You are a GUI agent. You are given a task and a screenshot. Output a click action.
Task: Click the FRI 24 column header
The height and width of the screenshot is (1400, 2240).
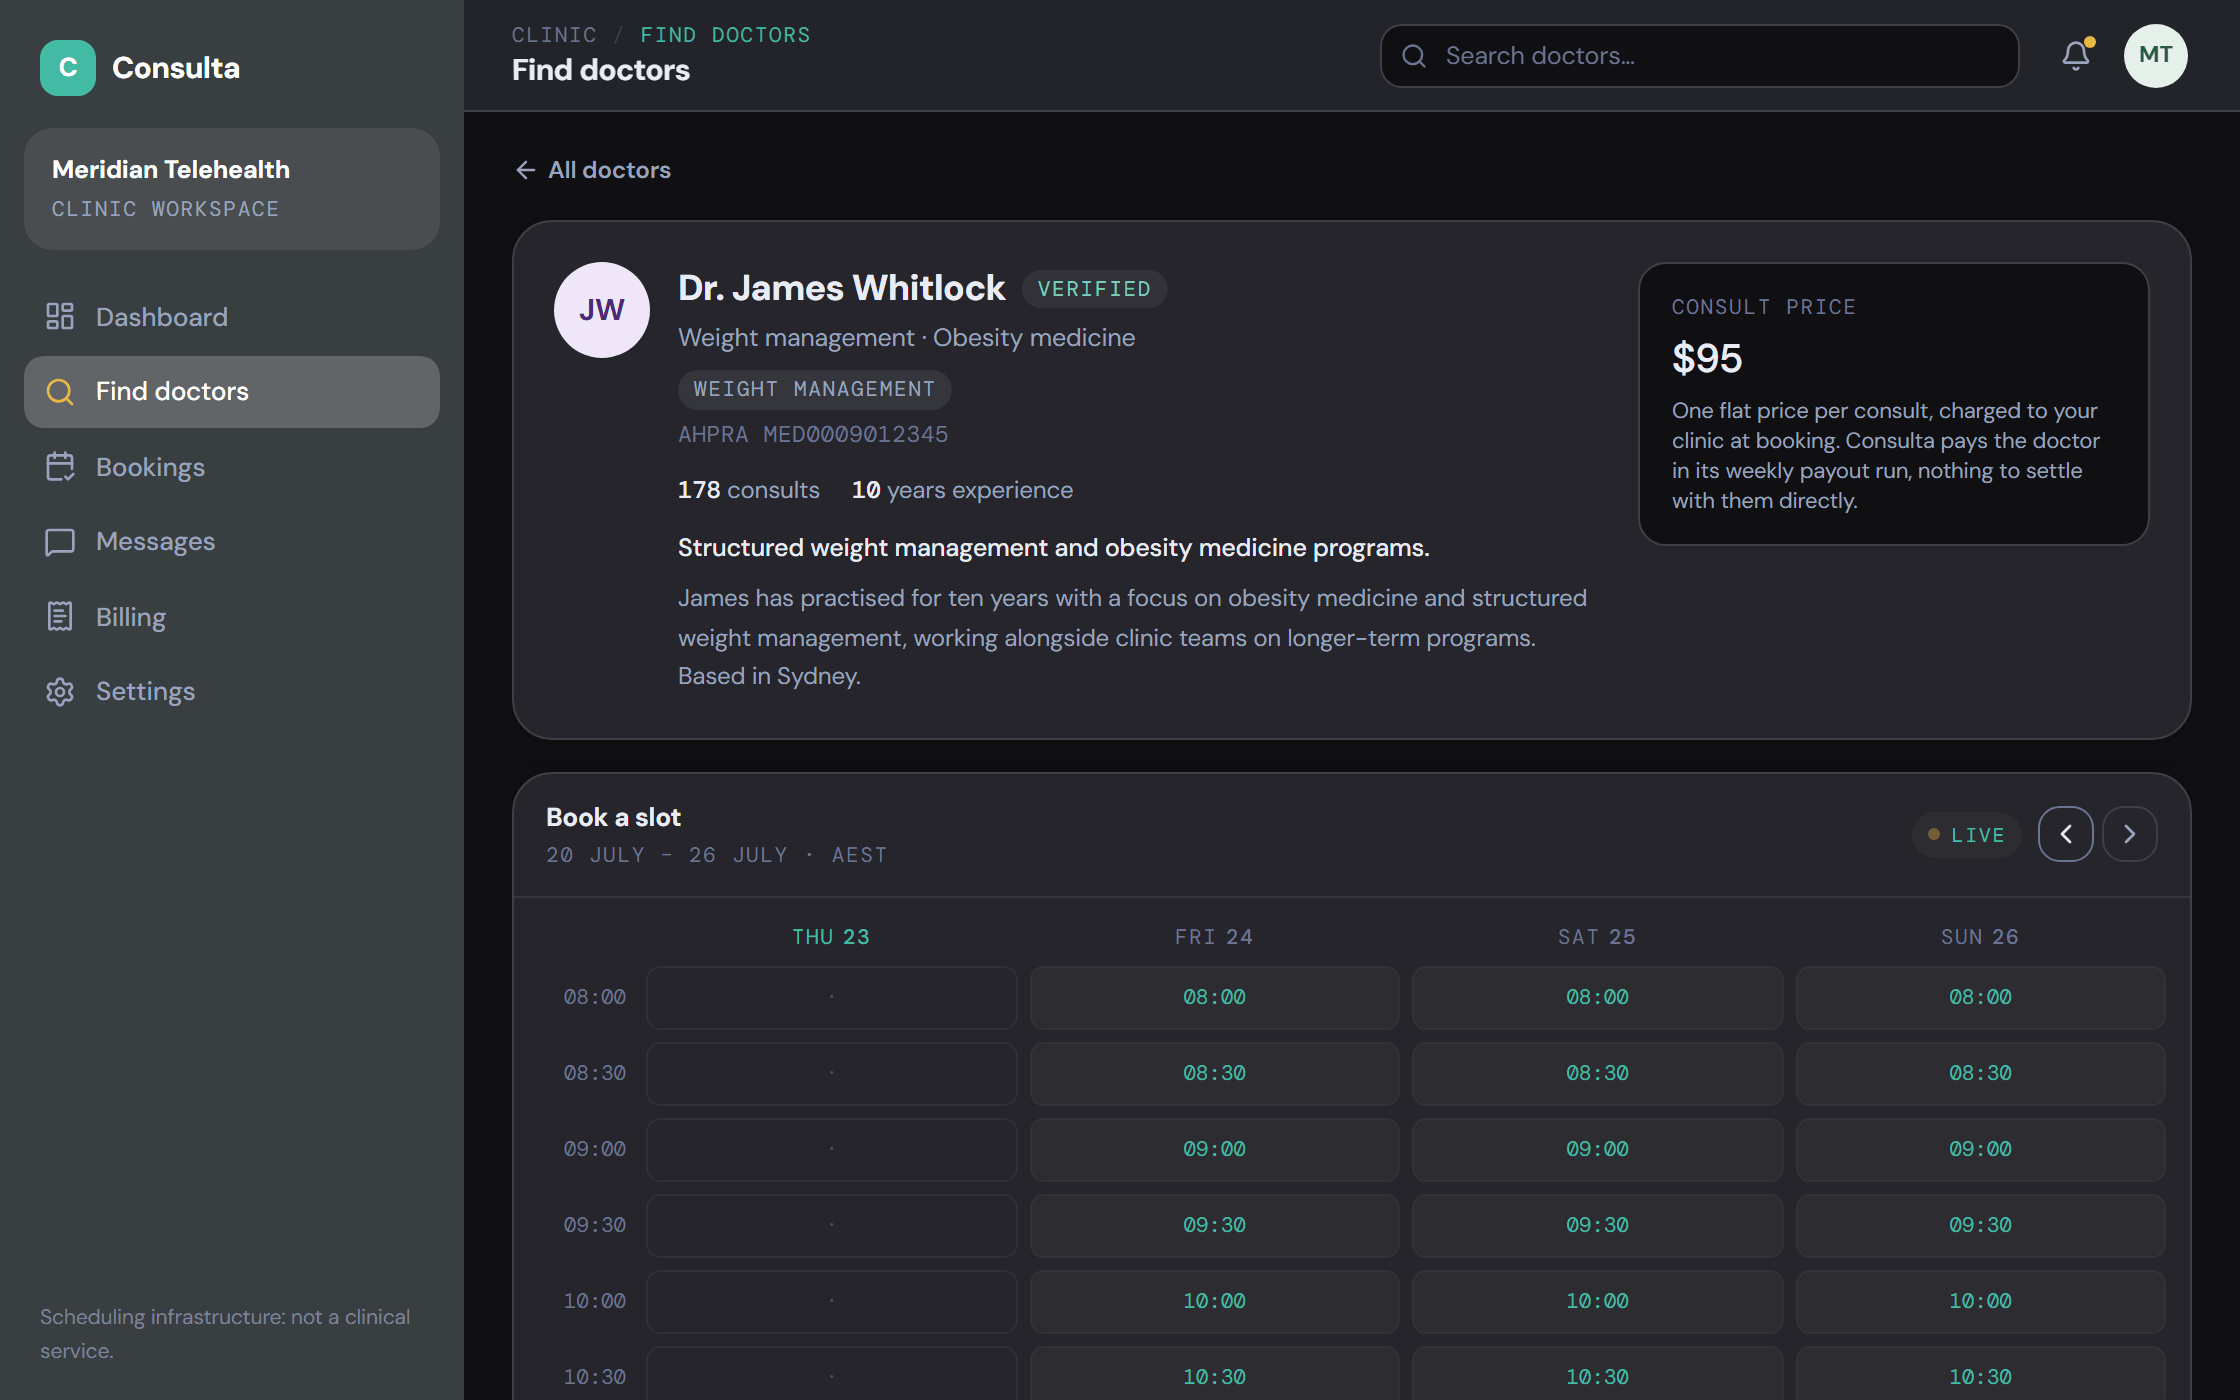point(1214,937)
